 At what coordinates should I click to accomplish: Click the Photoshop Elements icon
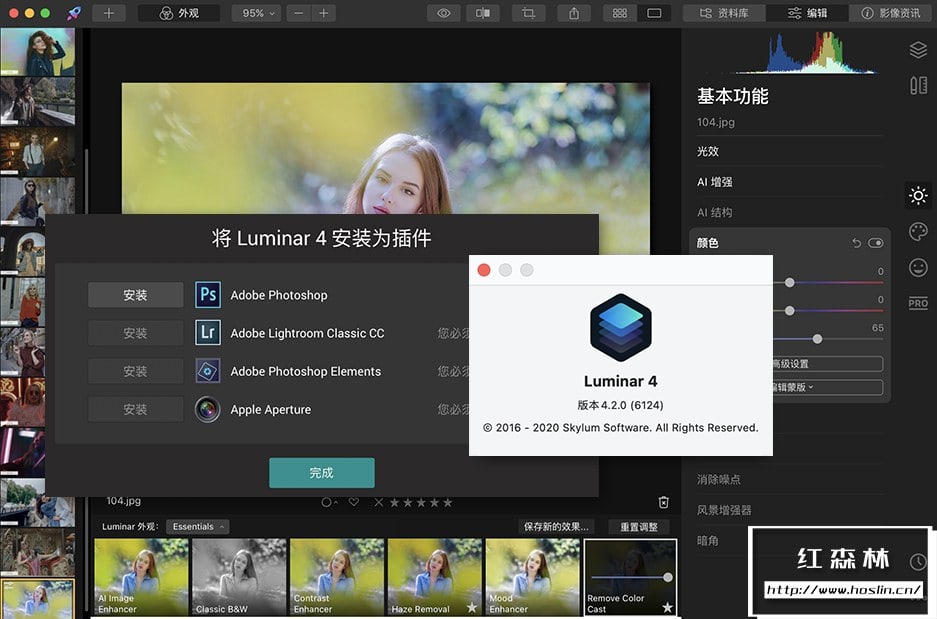[x=208, y=371]
